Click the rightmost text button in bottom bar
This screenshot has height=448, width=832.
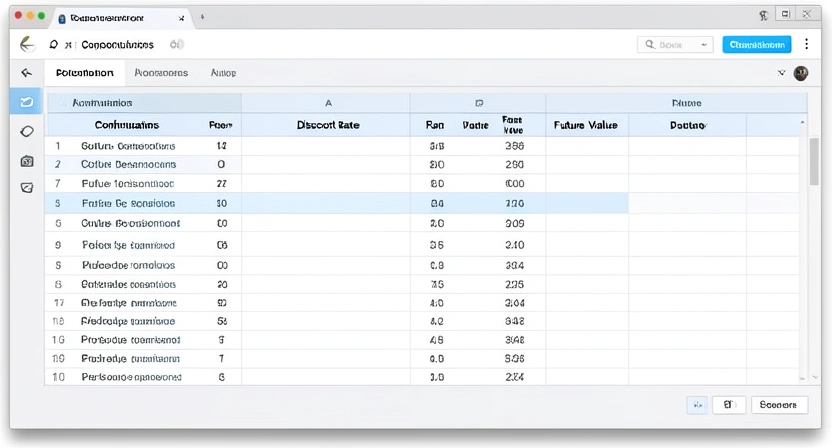click(778, 405)
